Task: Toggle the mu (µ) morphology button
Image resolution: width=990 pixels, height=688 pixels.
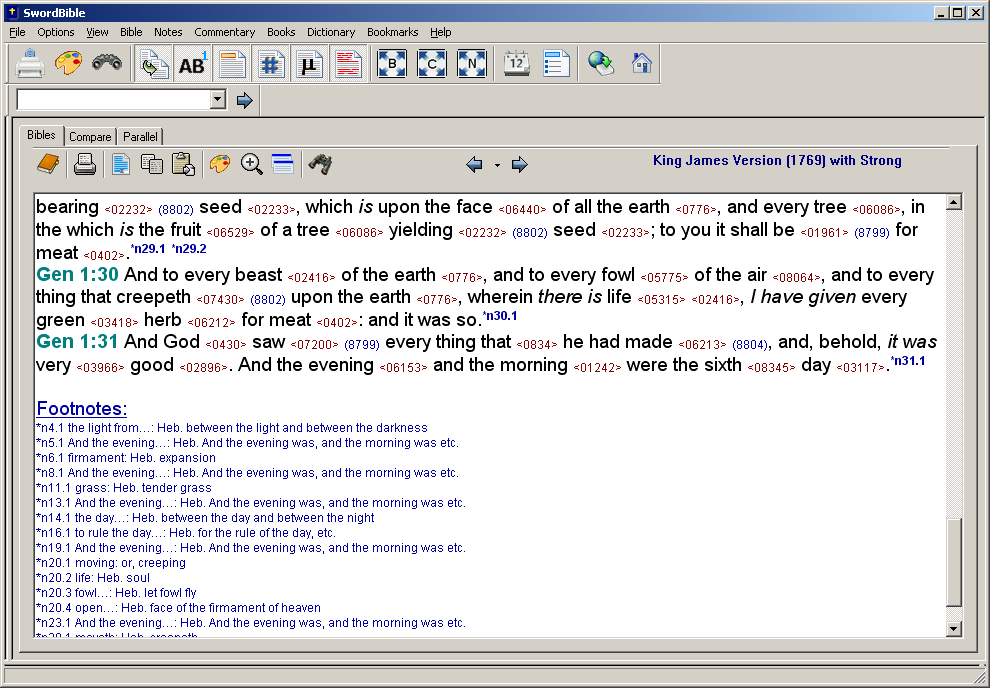Action: [x=309, y=64]
